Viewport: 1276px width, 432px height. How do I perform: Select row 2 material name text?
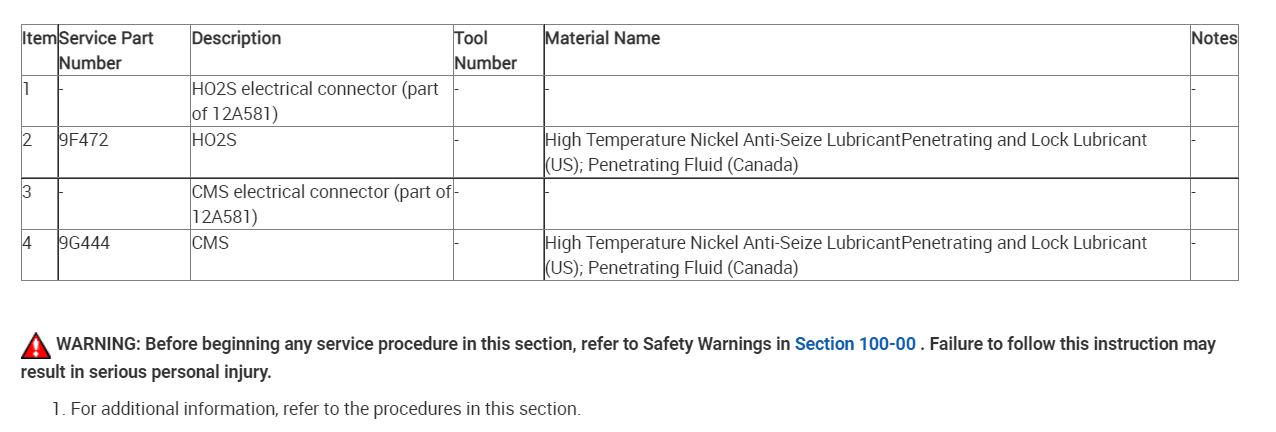coord(845,152)
